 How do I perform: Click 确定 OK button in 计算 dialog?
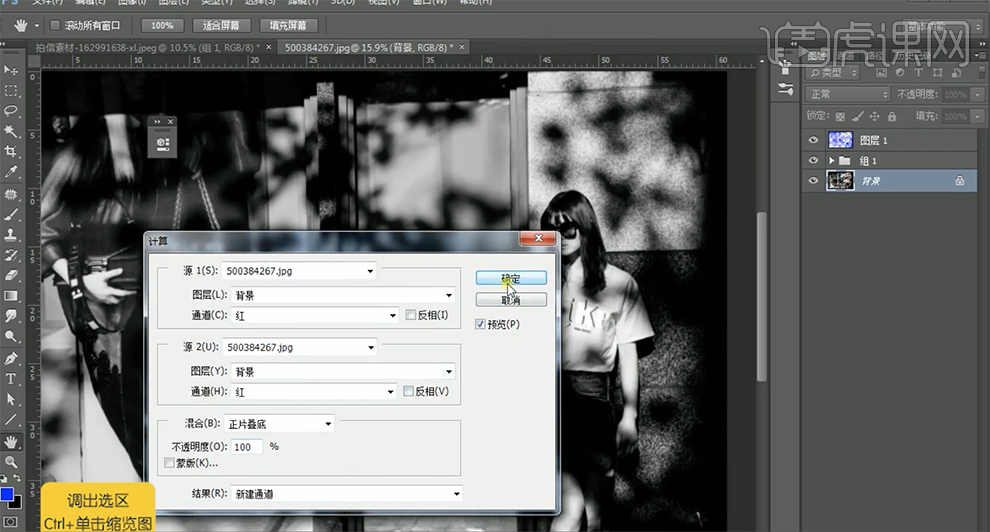(x=511, y=278)
